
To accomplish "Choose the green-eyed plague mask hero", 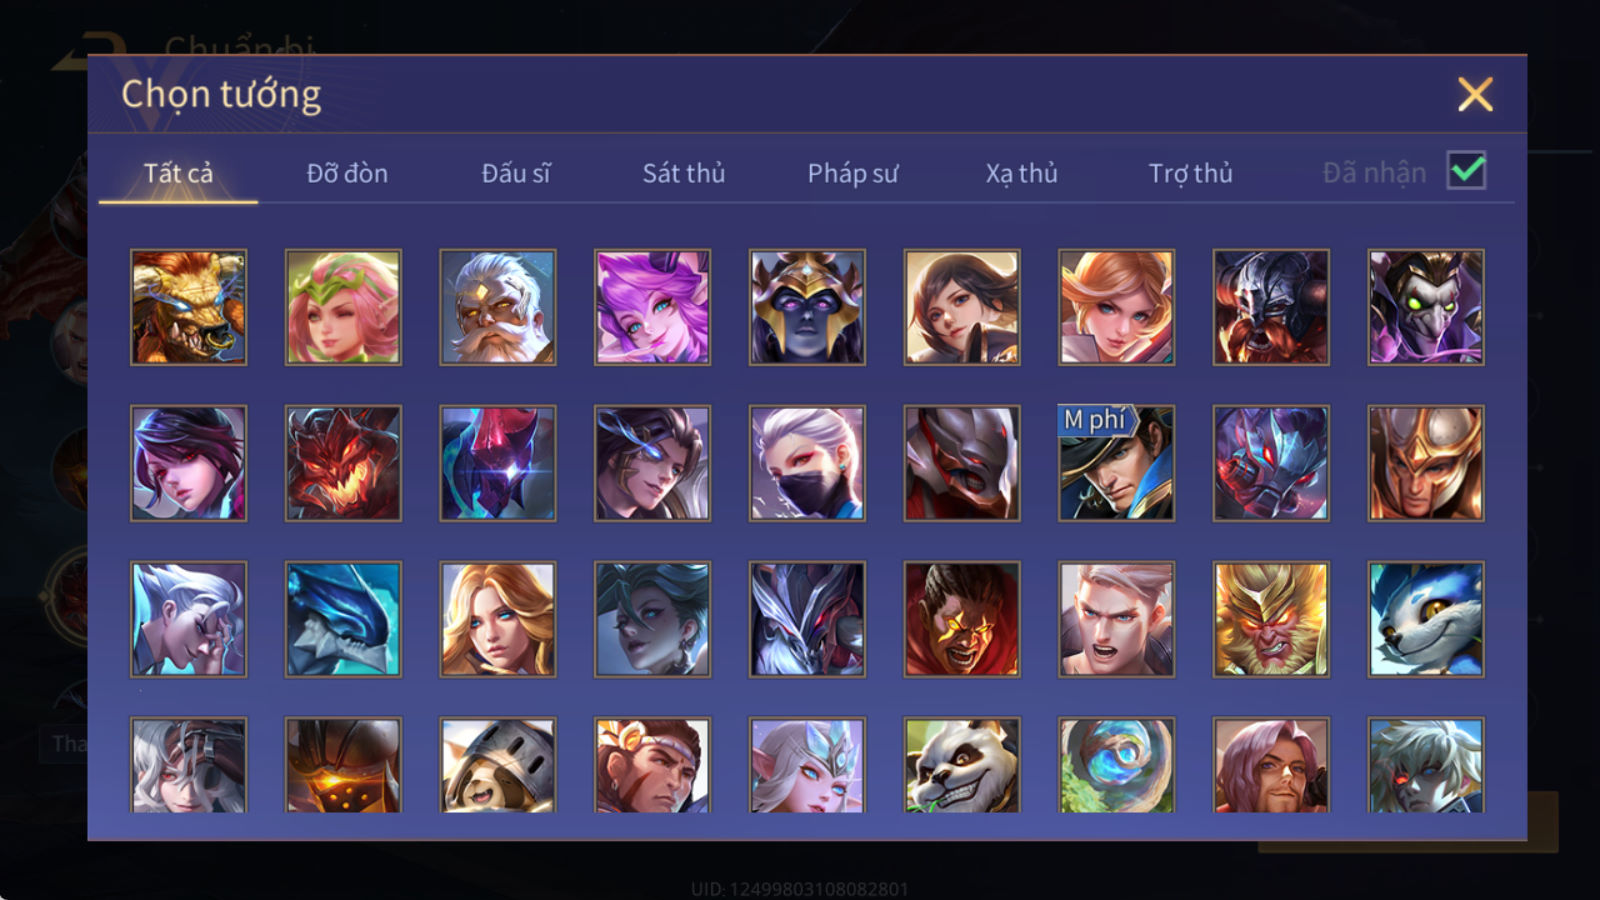I will coord(1426,307).
